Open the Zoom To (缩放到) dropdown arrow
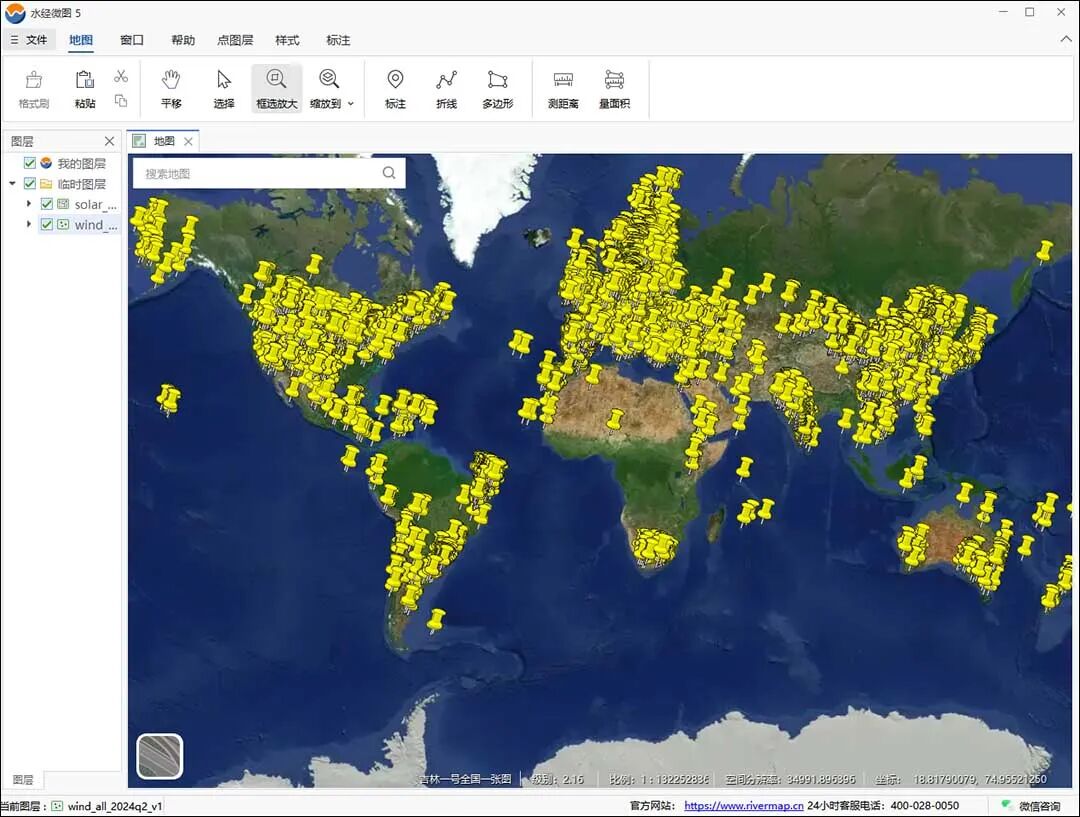This screenshot has height=817, width=1080. tap(351, 103)
